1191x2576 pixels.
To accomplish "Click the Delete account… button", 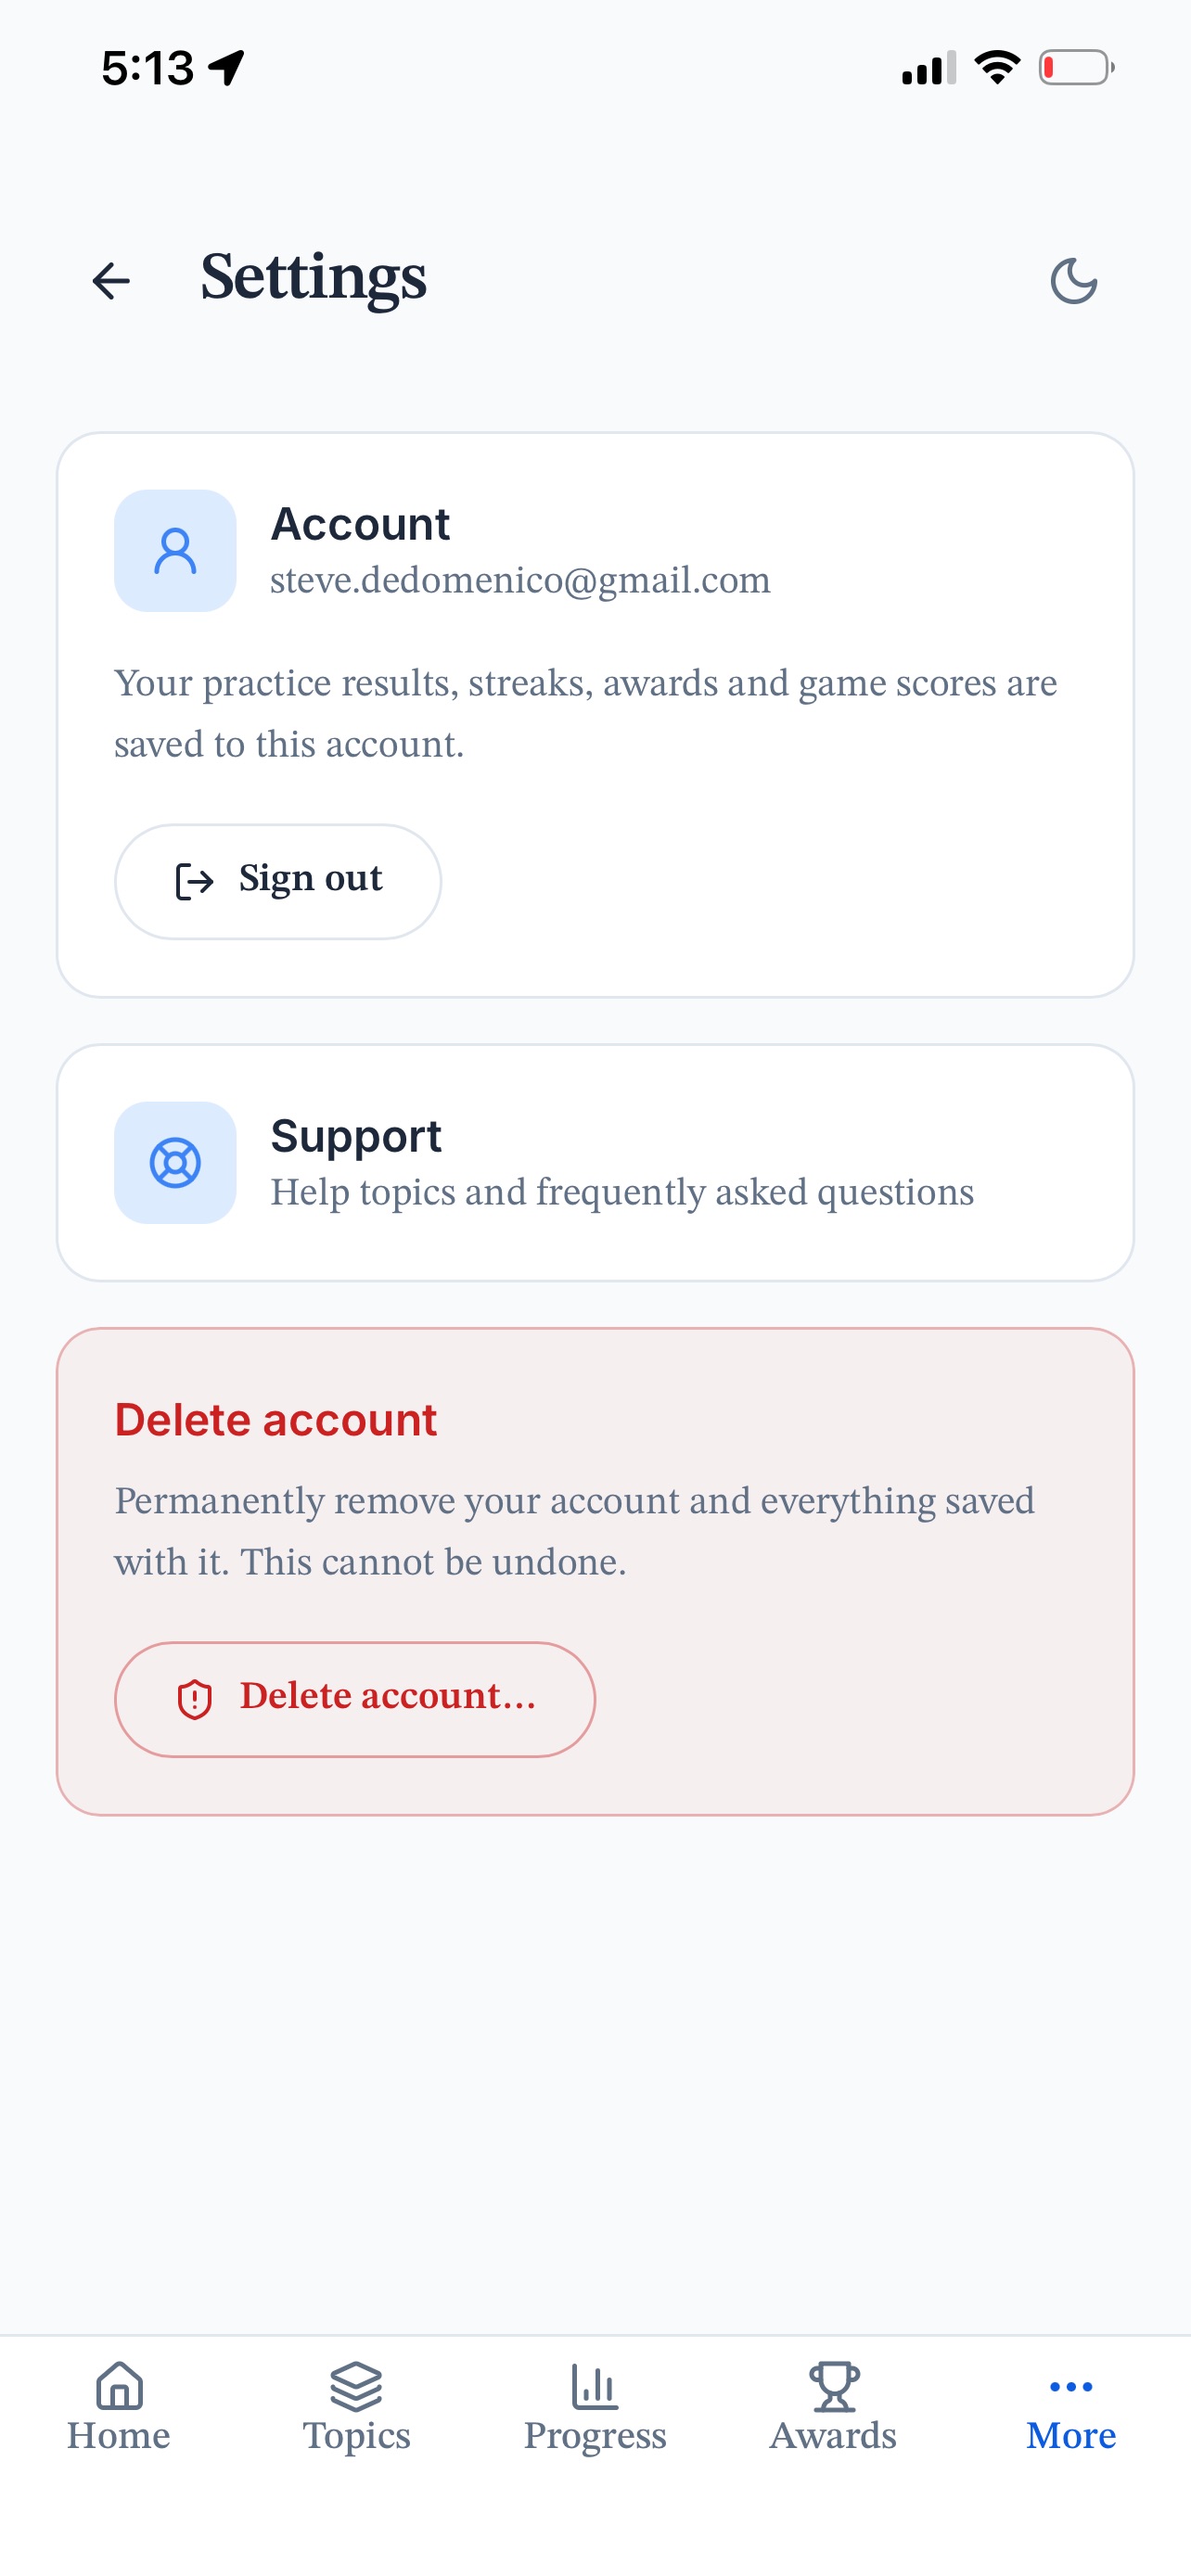I will [355, 1699].
